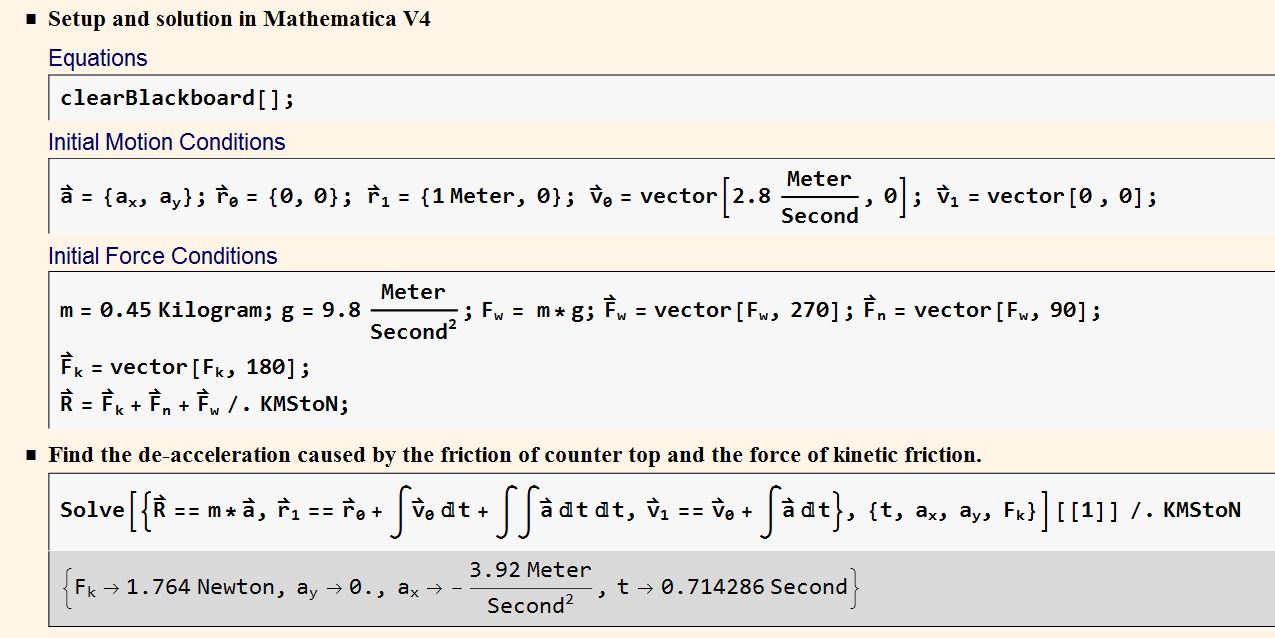
Task: Click the resultant R = Fk + Fn + Fw line
Action: (x=203, y=404)
